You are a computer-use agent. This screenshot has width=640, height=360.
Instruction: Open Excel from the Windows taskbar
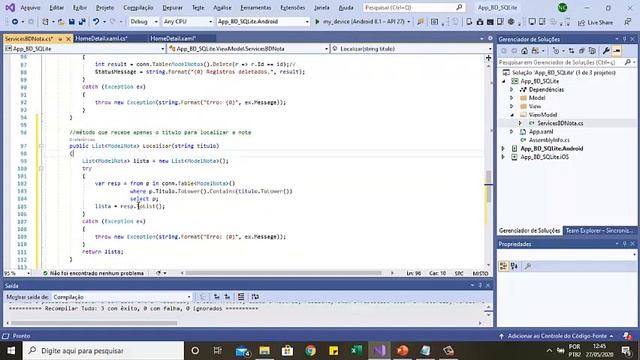point(357,351)
